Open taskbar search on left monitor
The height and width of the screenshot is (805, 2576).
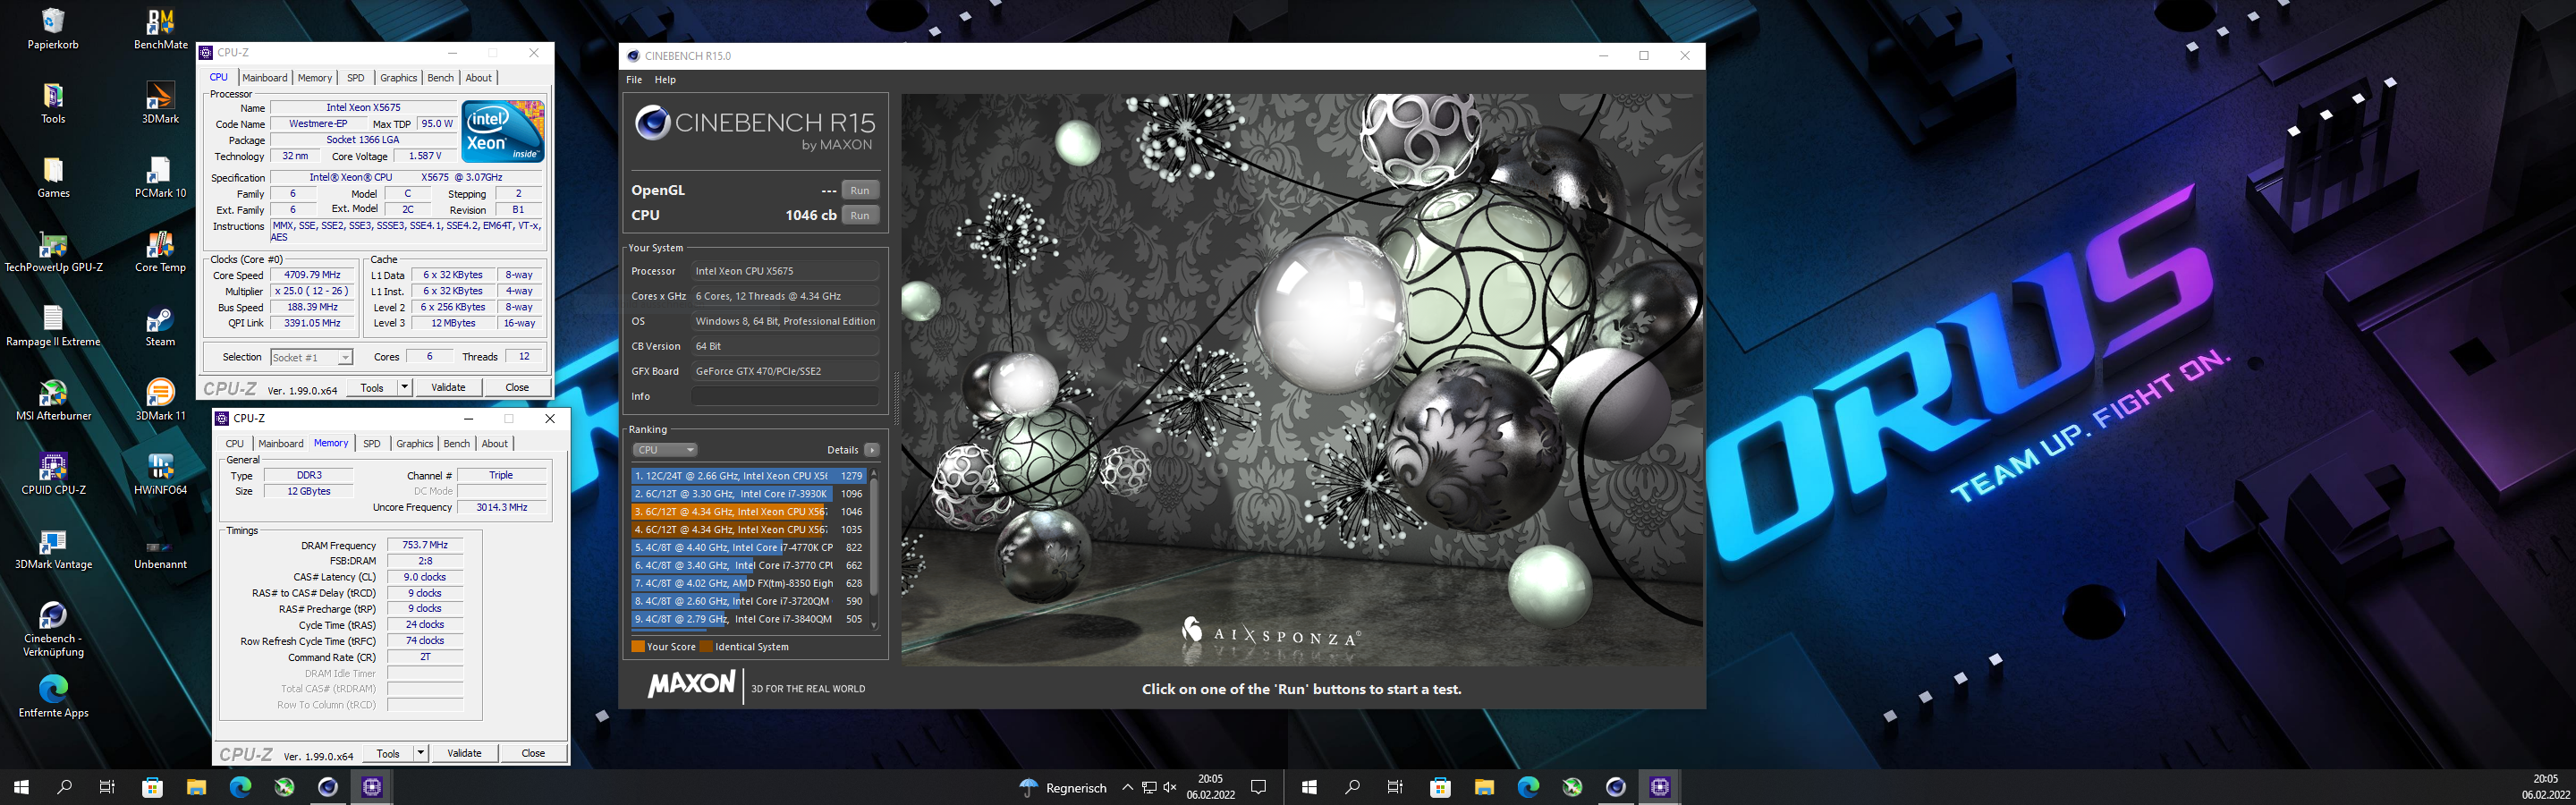coord(65,787)
